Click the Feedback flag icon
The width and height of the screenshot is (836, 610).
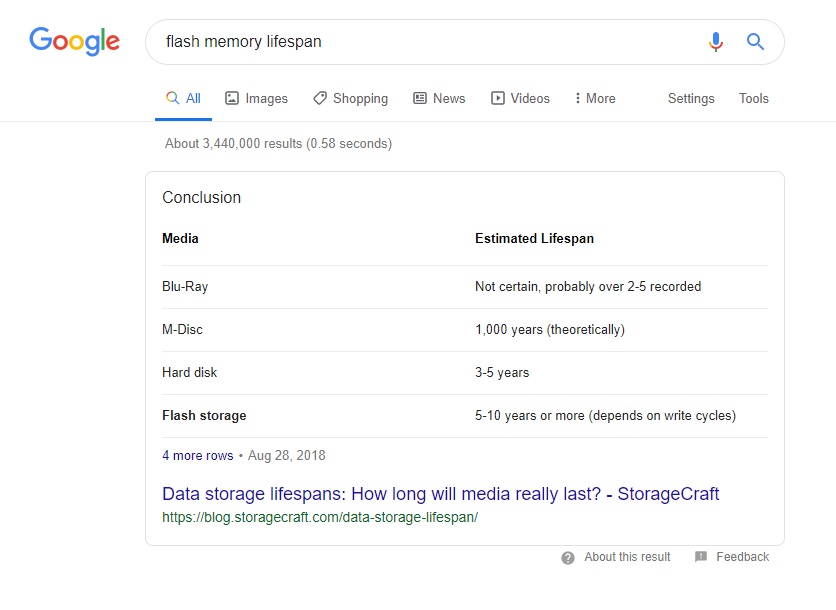click(x=701, y=557)
